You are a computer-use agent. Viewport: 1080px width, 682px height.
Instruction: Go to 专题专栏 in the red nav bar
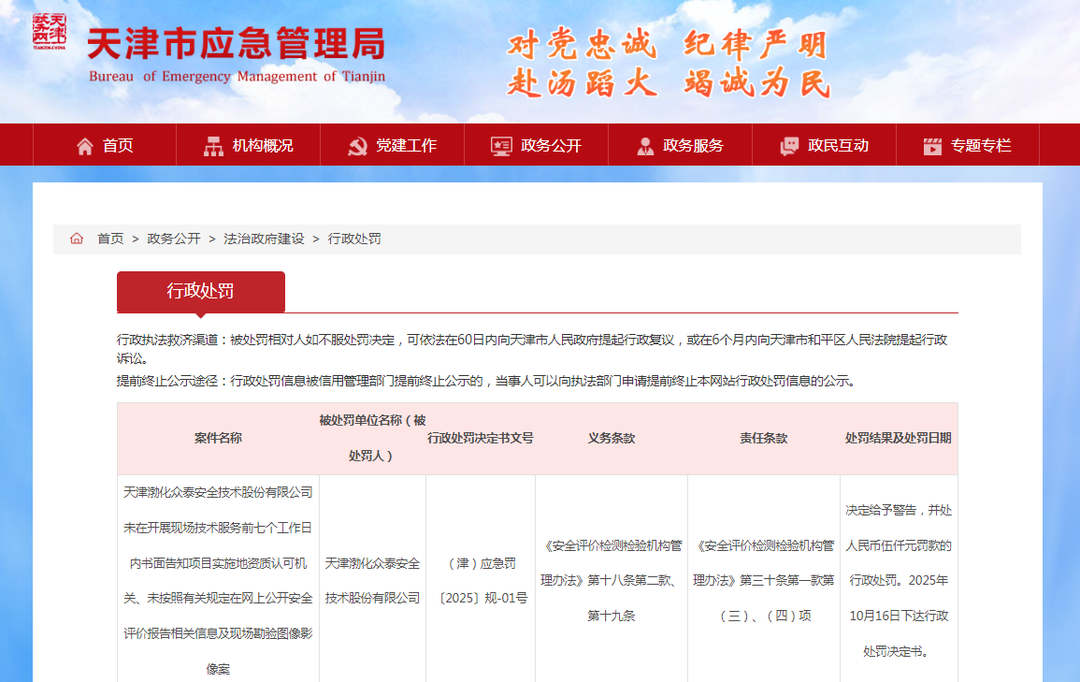point(980,146)
